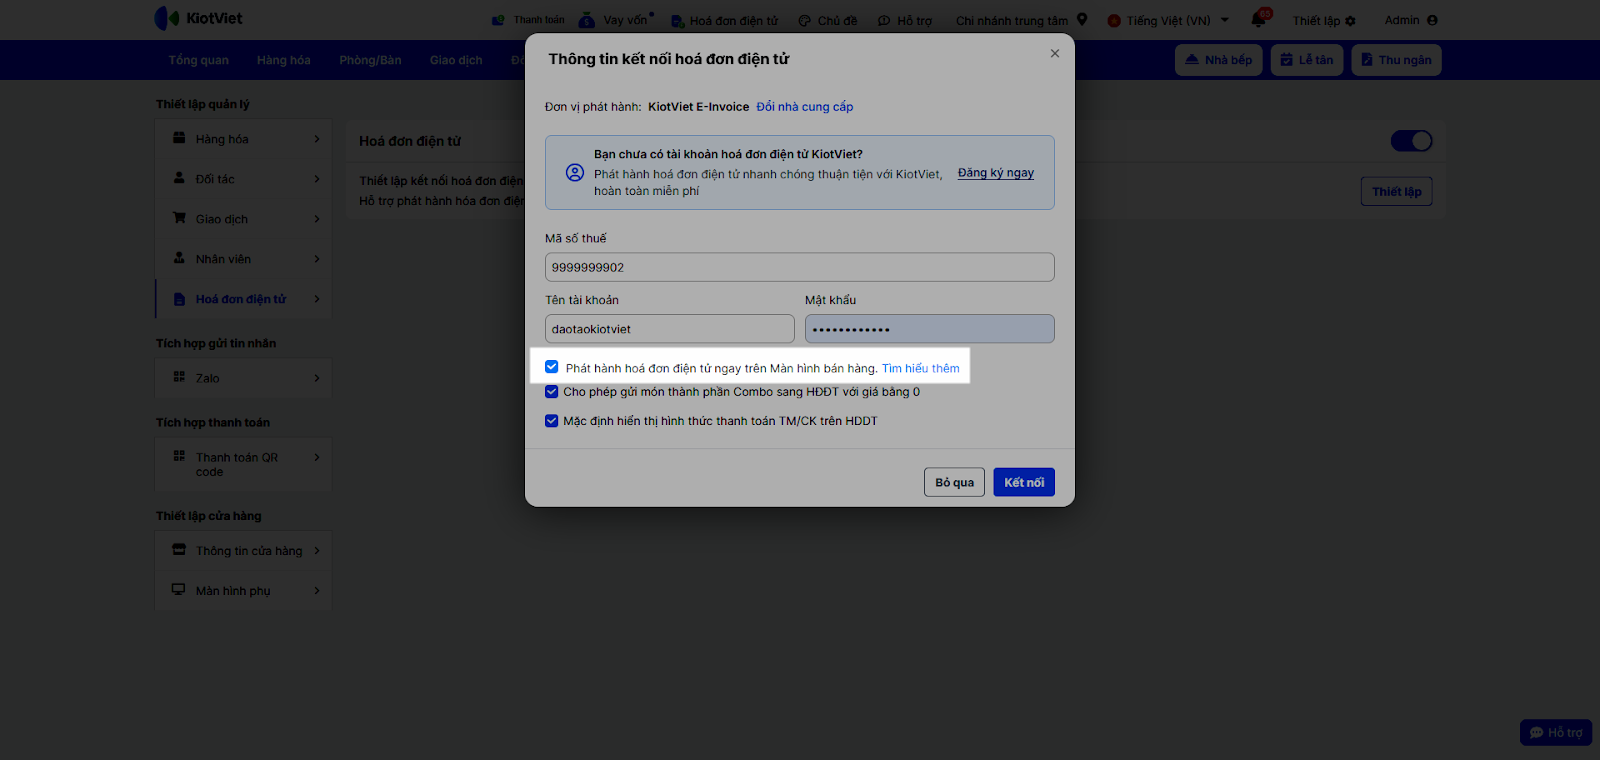Expand the Thanh toán QR code item
1600x760 pixels.
tap(245, 464)
